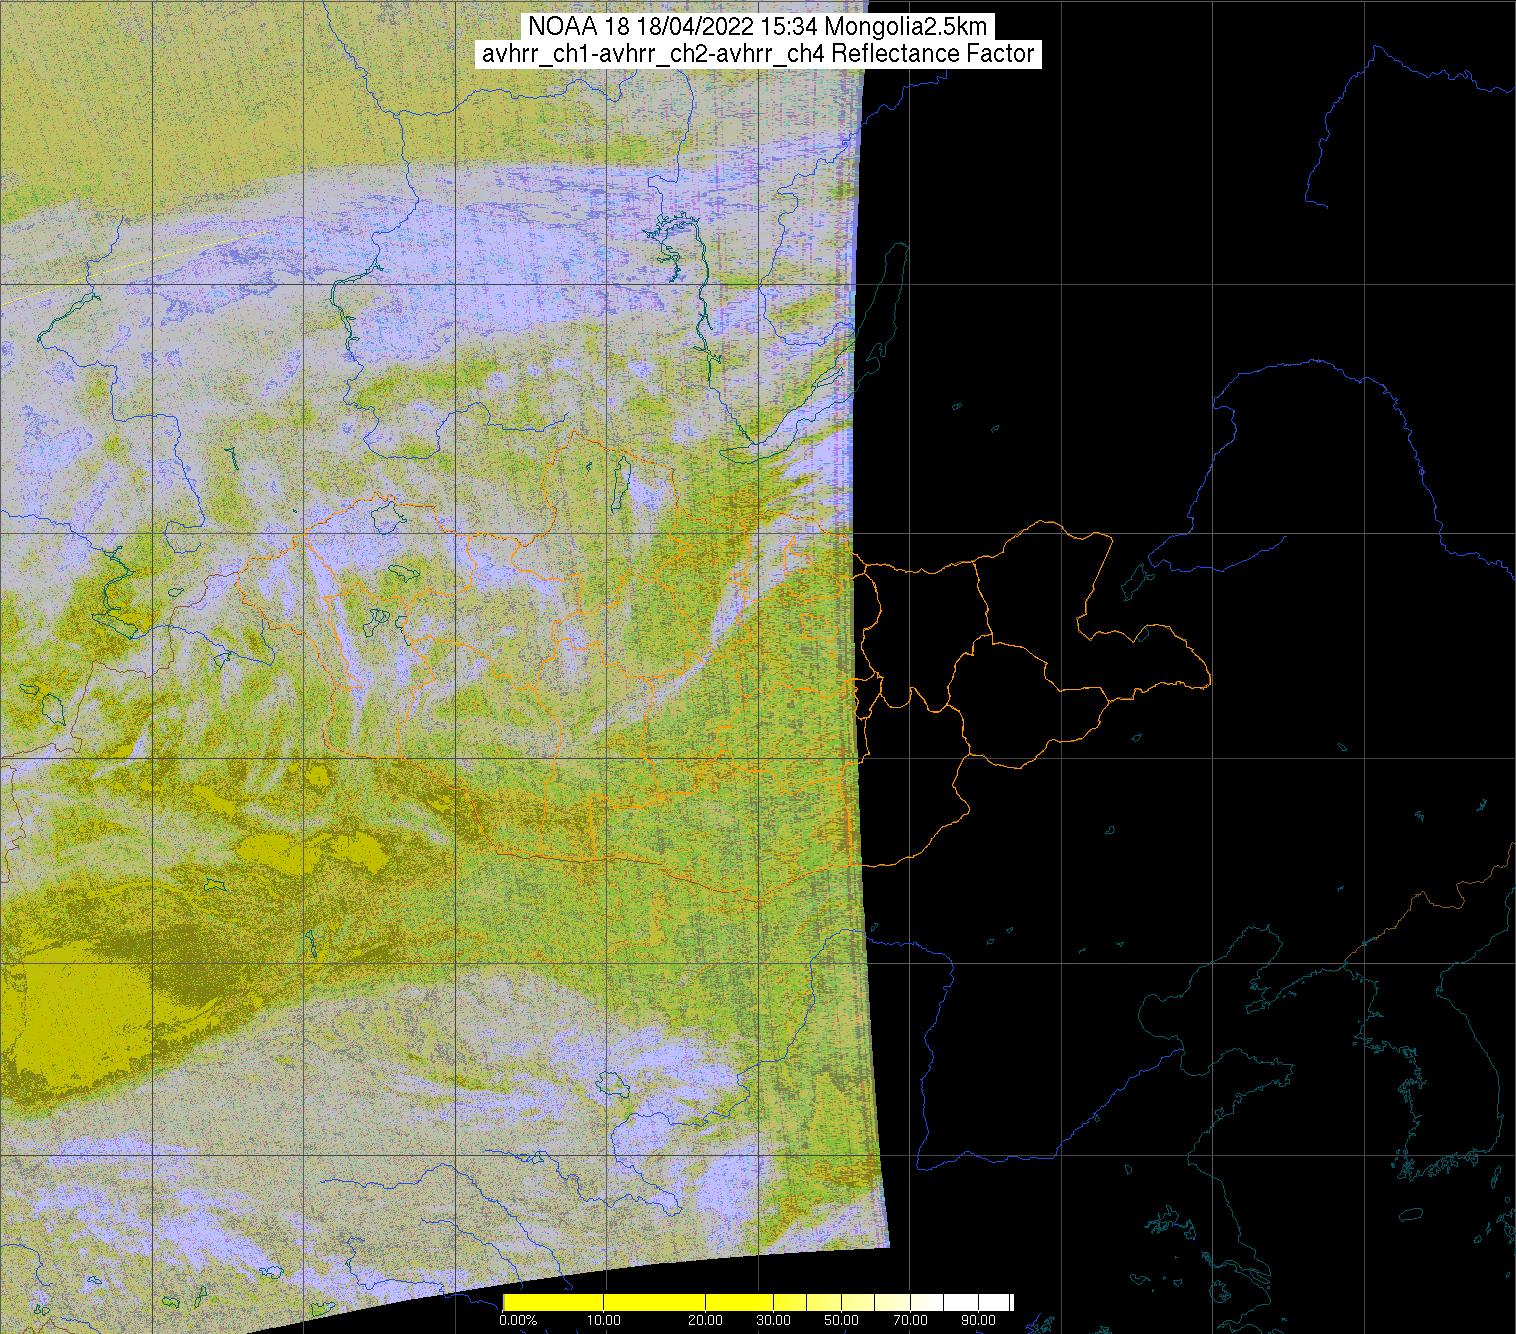
Task: Pick the white 80–90 colorbar segment
Action: point(960,1302)
